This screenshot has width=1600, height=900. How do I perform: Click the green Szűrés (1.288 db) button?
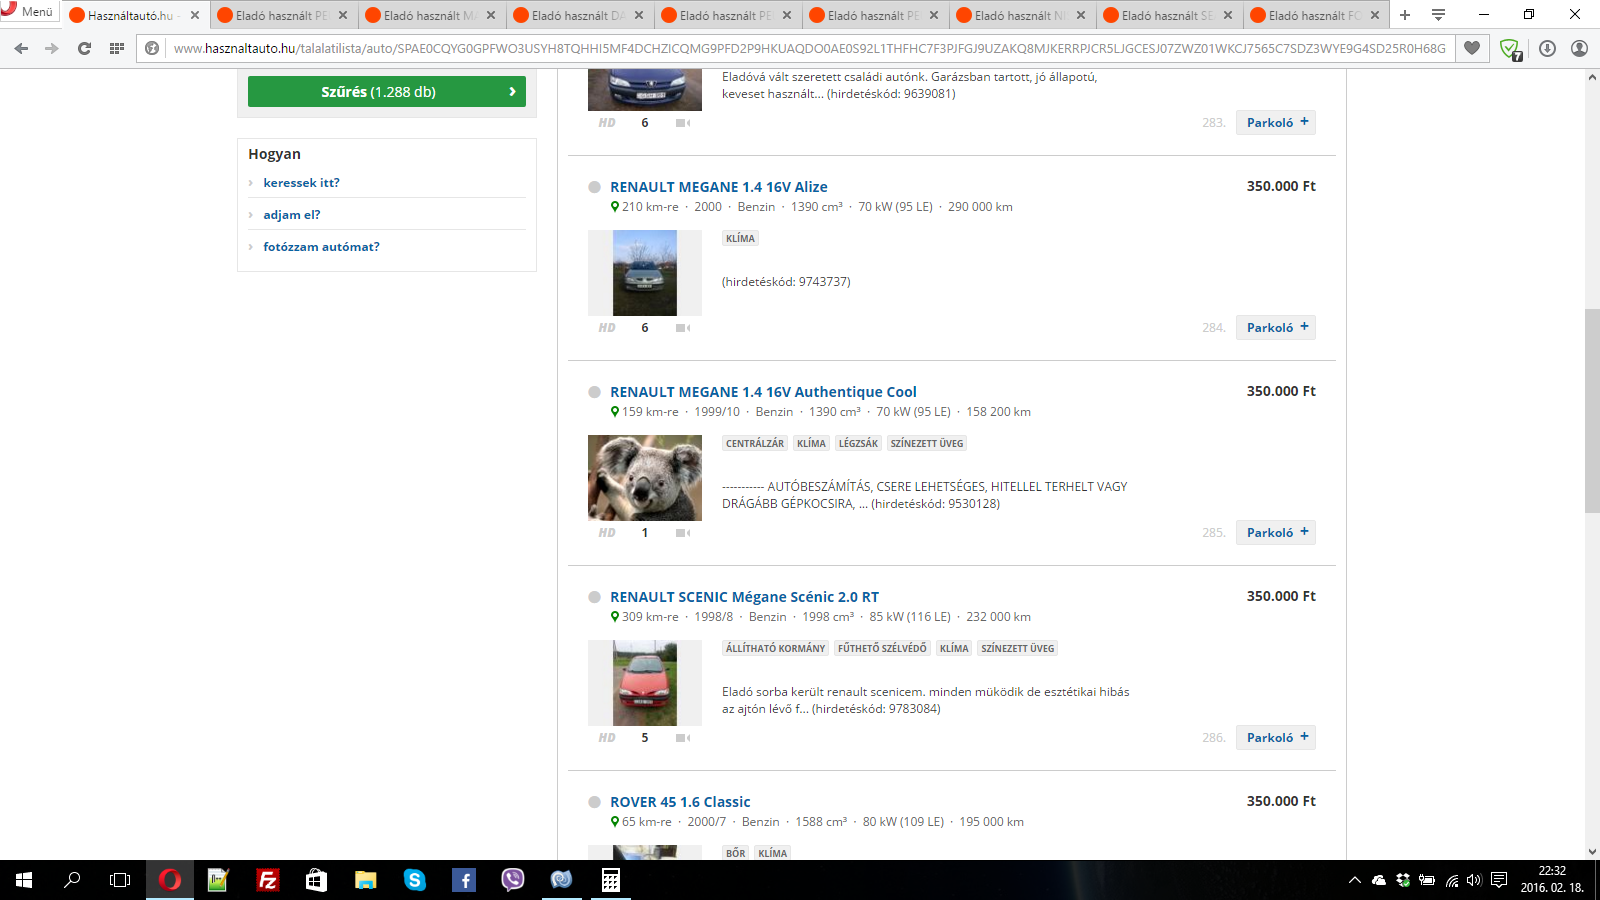[387, 91]
